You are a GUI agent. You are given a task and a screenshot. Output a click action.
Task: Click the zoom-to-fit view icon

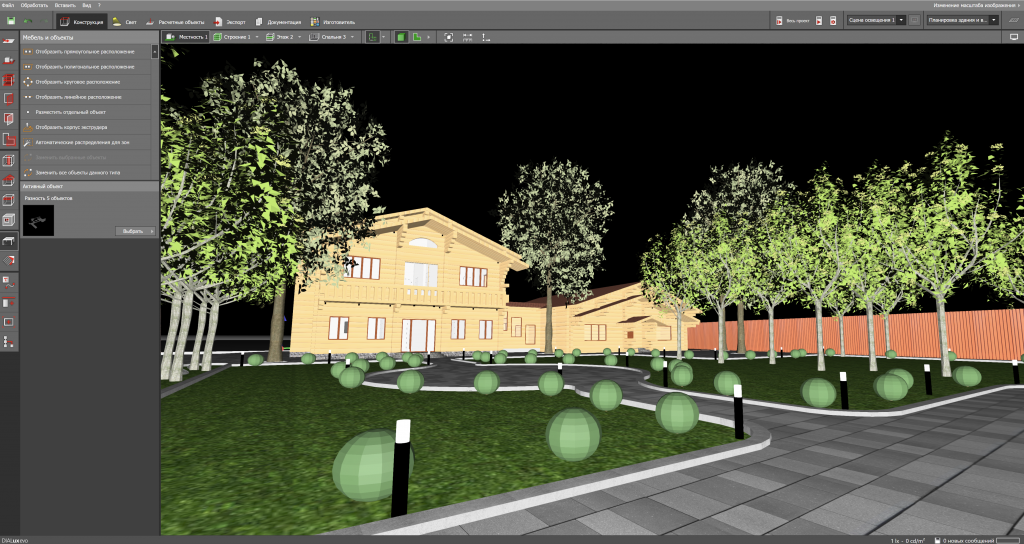pos(449,37)
